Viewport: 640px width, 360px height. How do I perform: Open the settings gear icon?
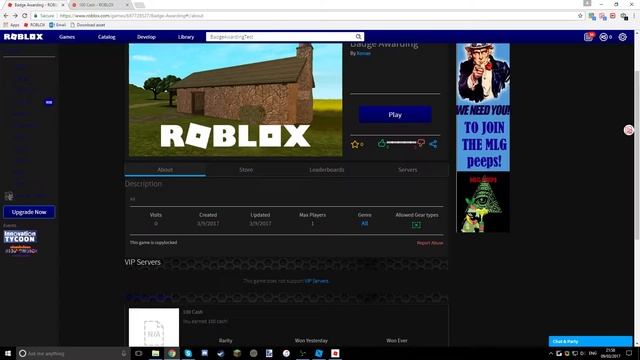pyautogui.click(x=622, y=37)
